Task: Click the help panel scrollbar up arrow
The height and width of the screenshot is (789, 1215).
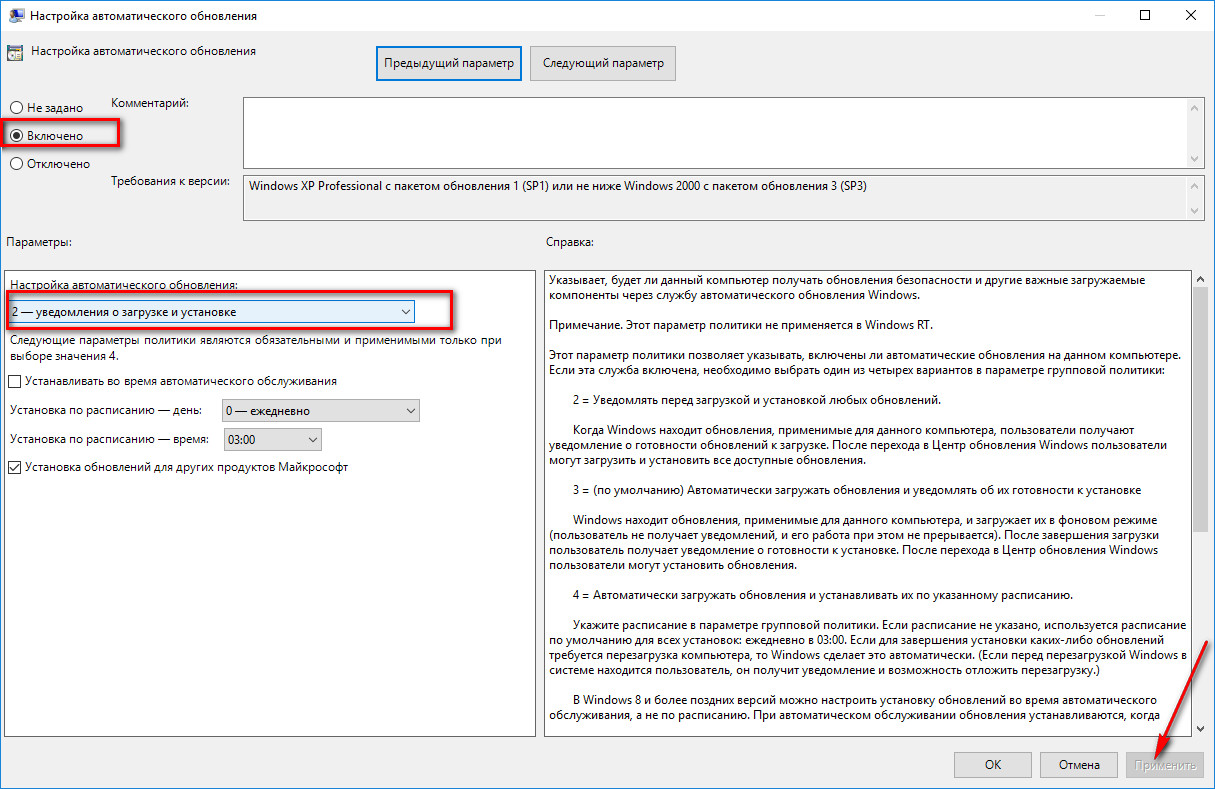Action: (1200, 280)
